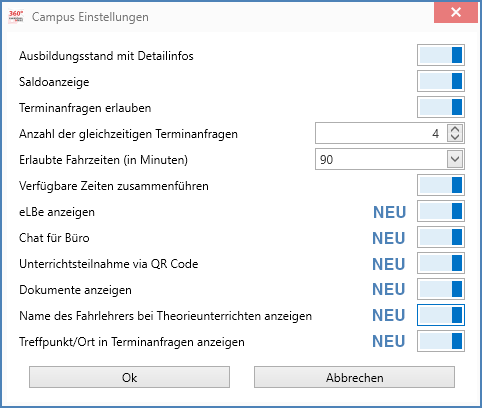Switch off eLBe anzeigen
The image size is (482, 408).
tap(441, 211)
